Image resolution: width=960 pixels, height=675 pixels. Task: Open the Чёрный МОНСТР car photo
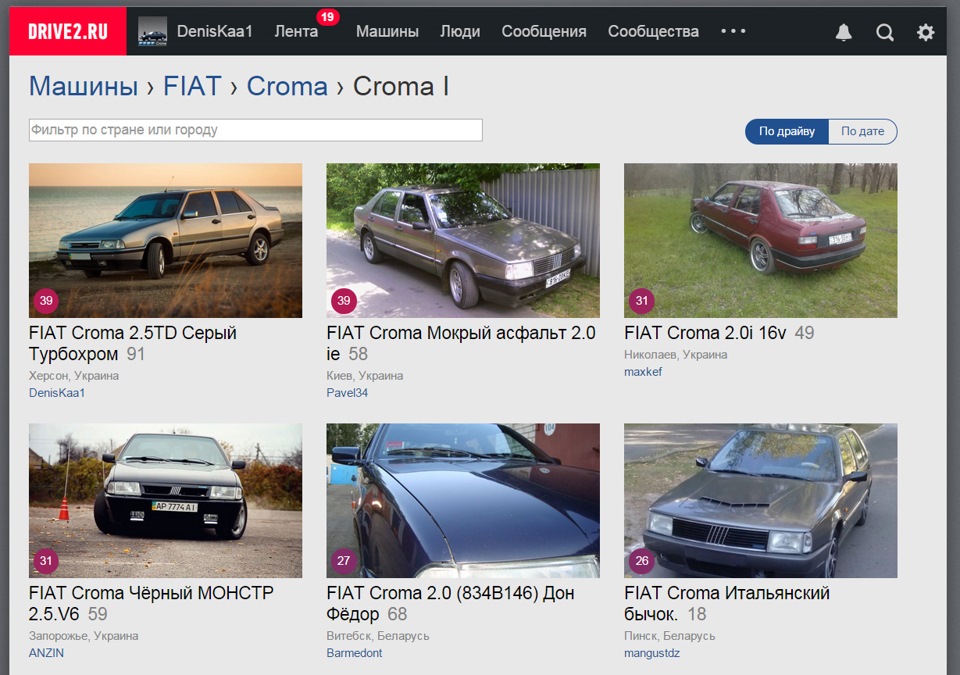[x=165, y=500]
